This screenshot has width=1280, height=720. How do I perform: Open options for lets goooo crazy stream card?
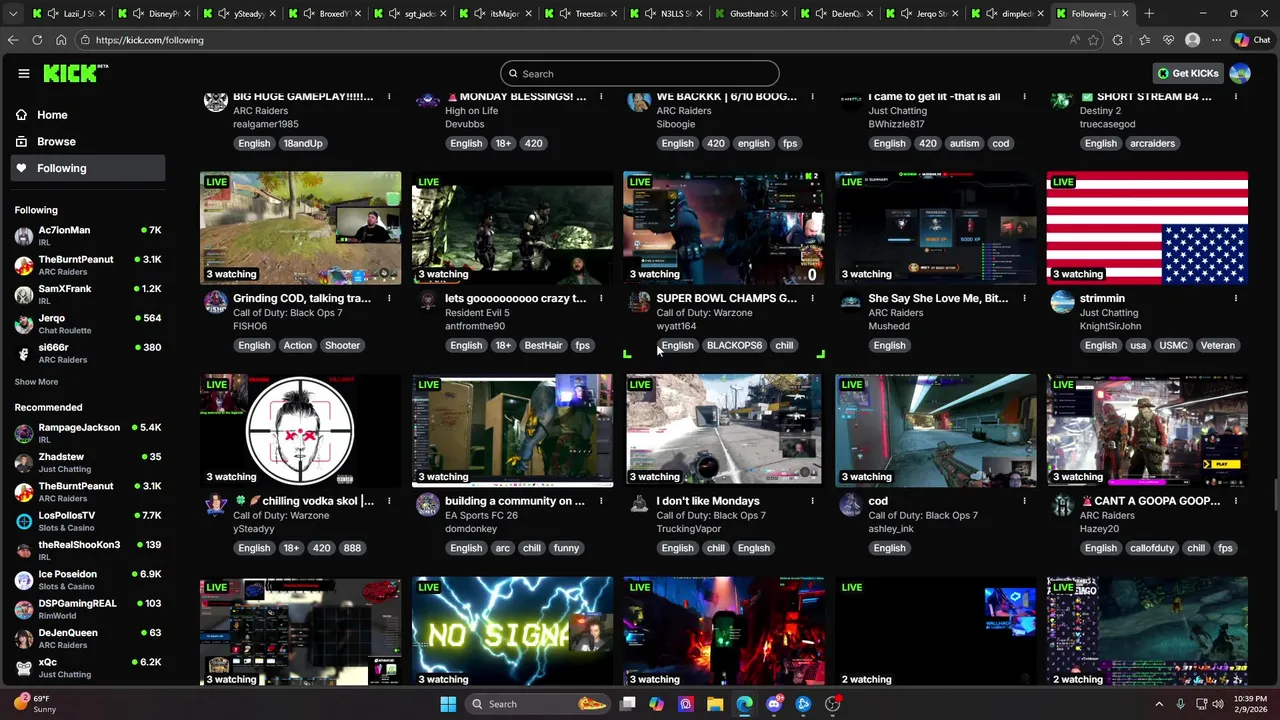(x=601, y=298)
